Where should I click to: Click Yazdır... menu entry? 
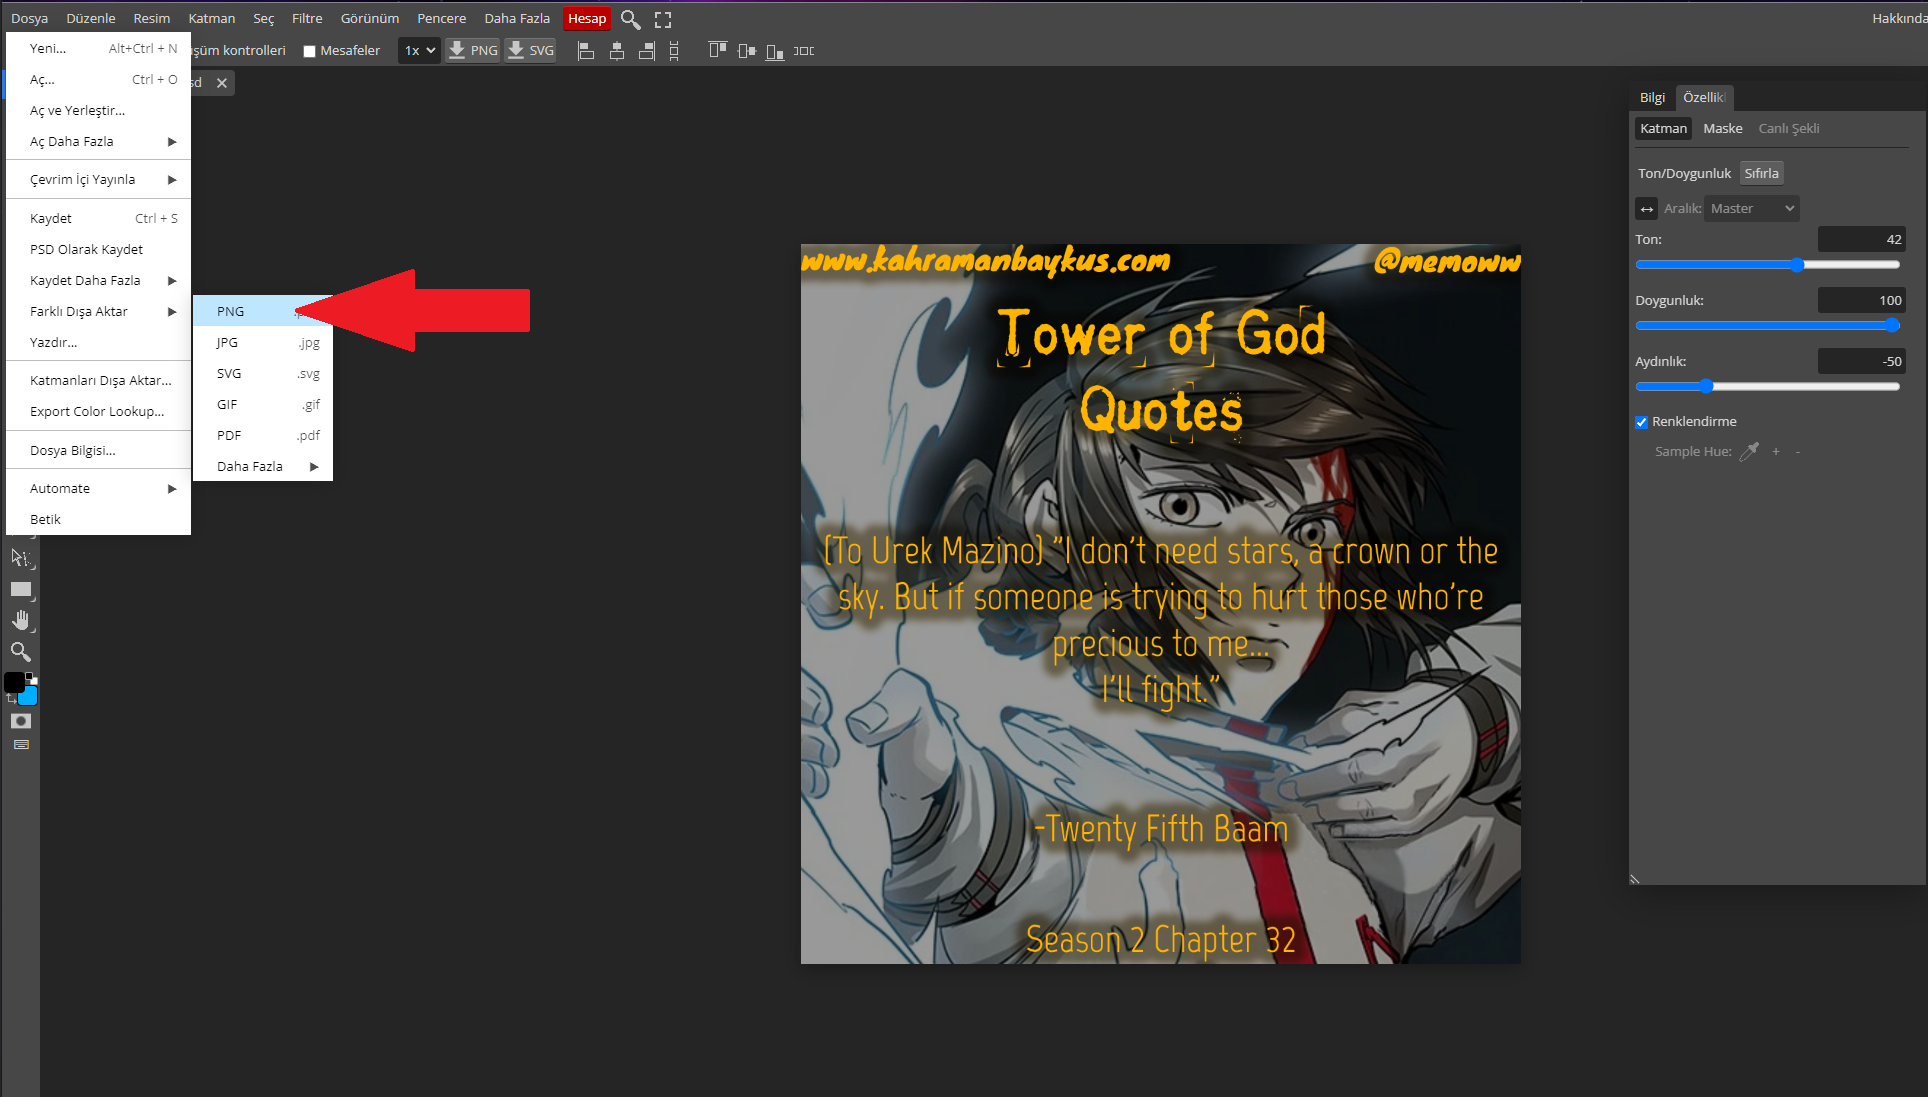click(x=98, y=343)
